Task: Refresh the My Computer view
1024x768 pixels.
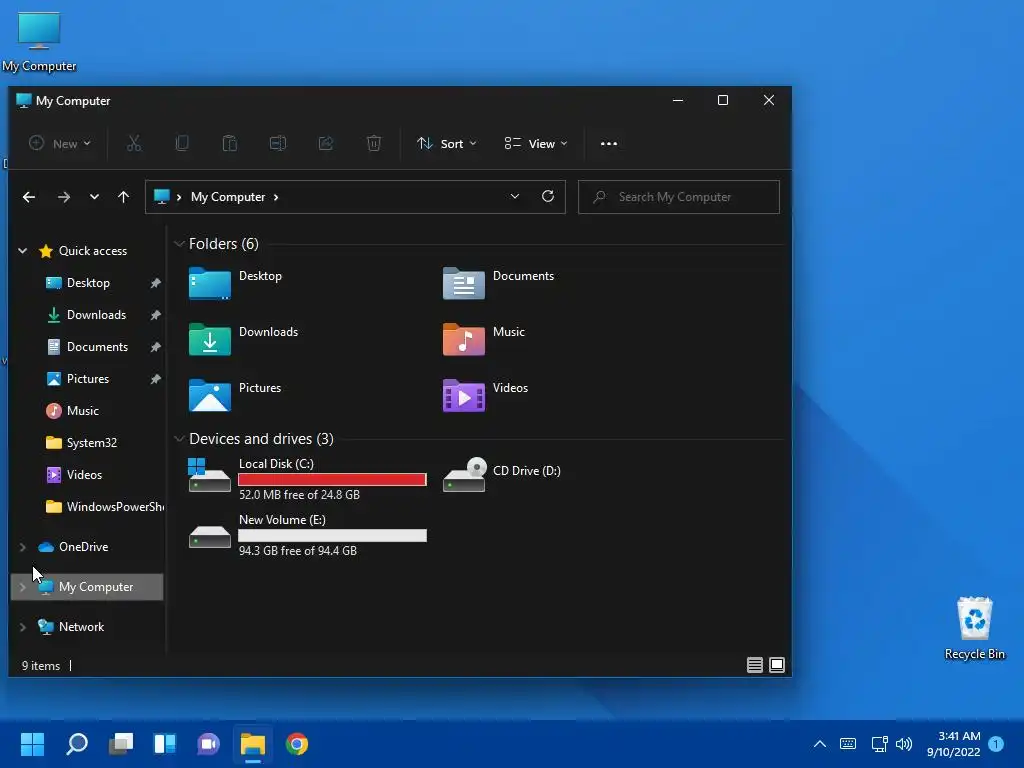Action: click(x=548, y=197)
